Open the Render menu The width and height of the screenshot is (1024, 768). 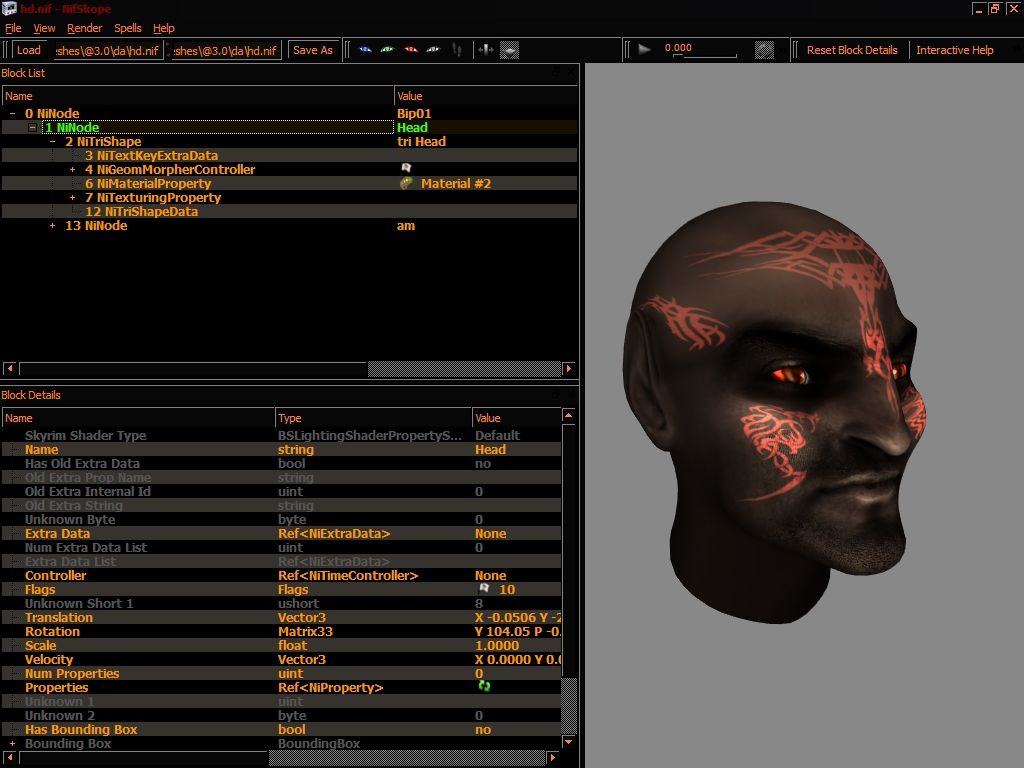coord(84,28)
